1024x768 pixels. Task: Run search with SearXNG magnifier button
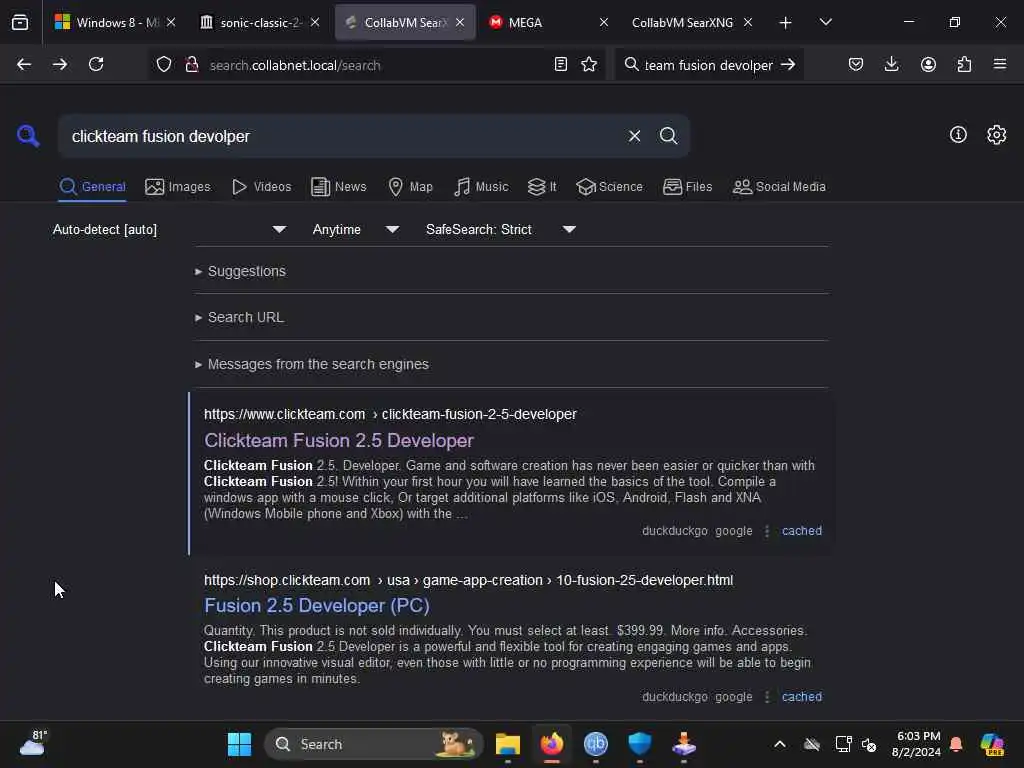click(x=668, y=136)
